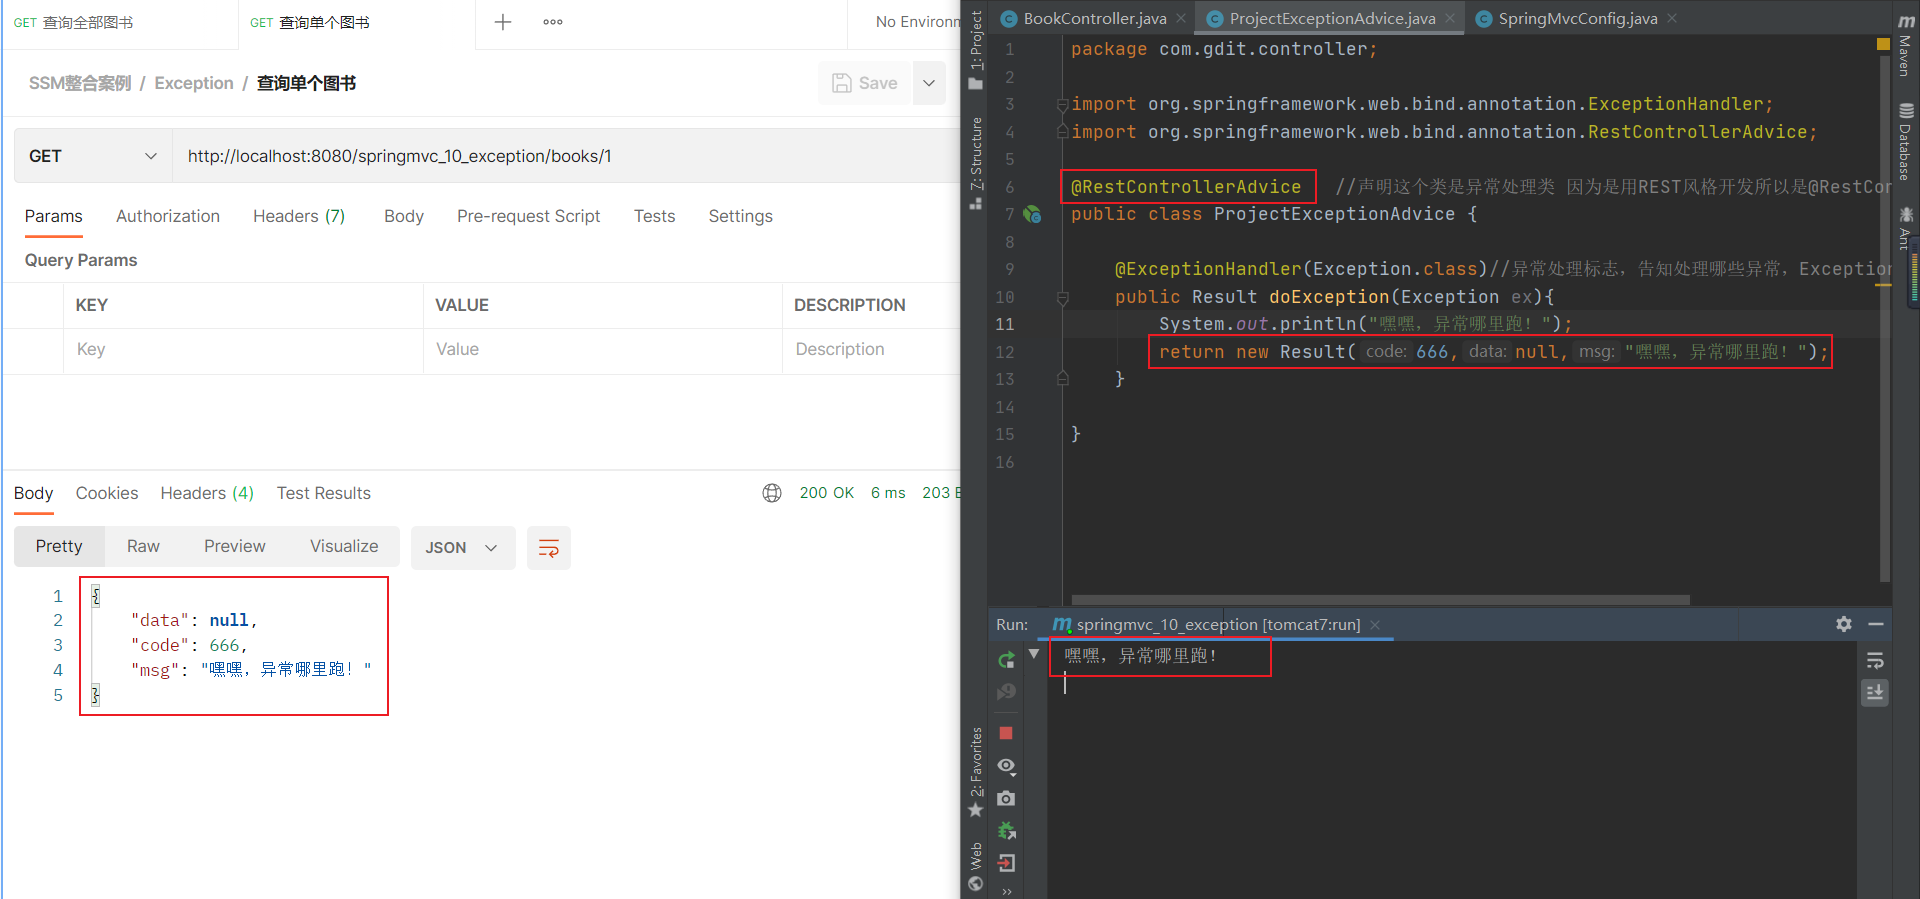Image resolution: width=1920 pixels, height=899 pixels.
Task: Open the Structure tool window
Action: click(976, 163)
